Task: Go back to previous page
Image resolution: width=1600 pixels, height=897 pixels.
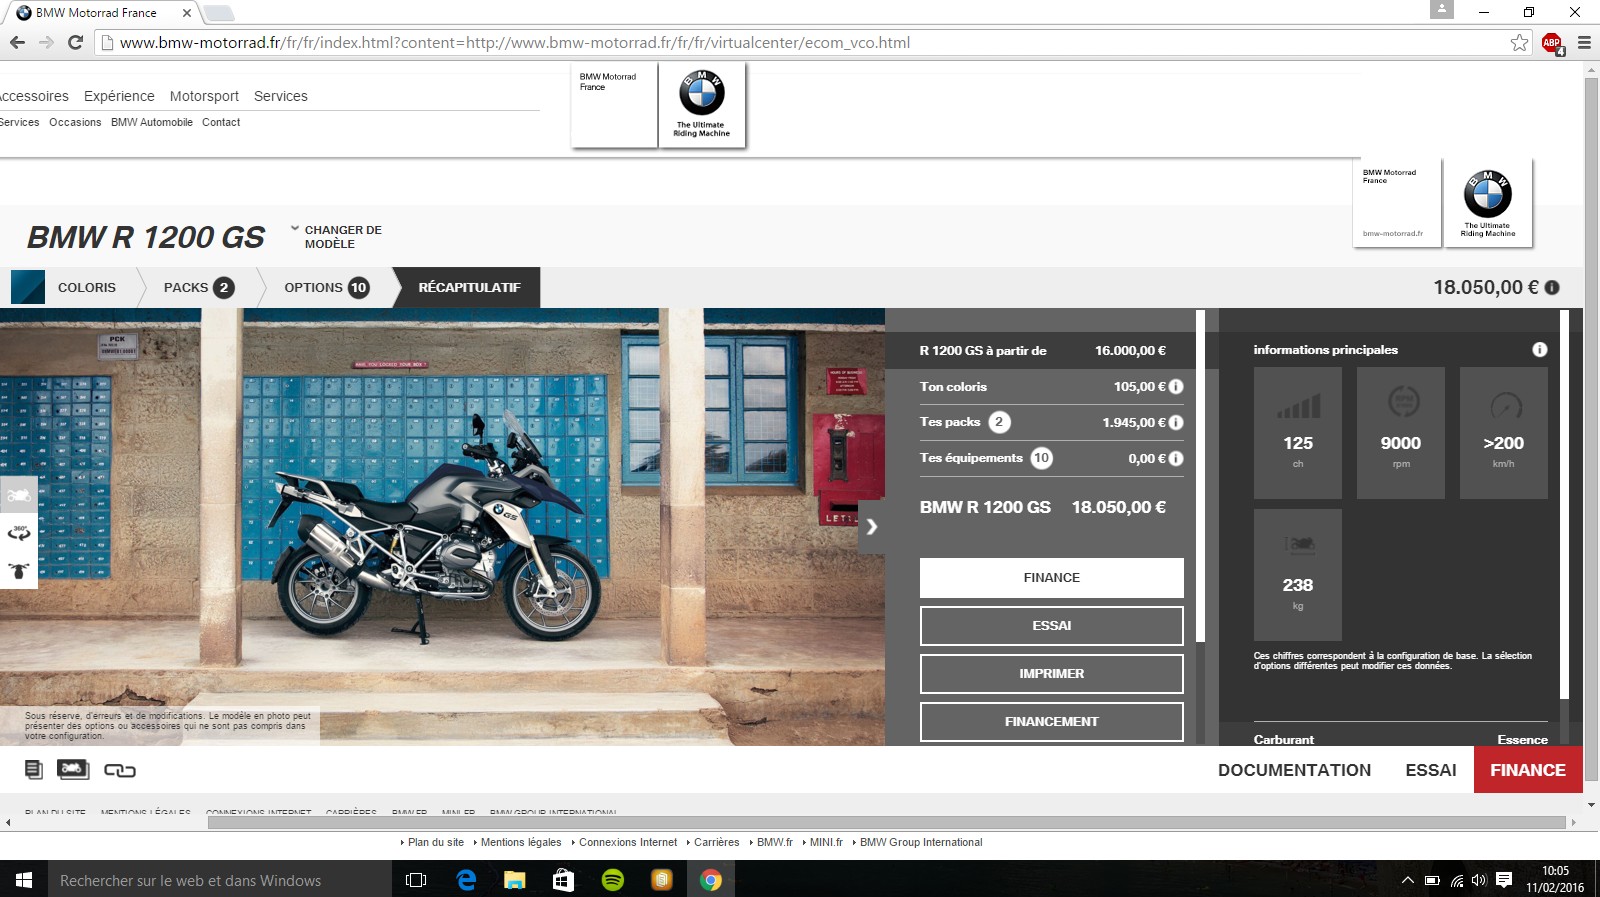Action: (x=17, y=42)
